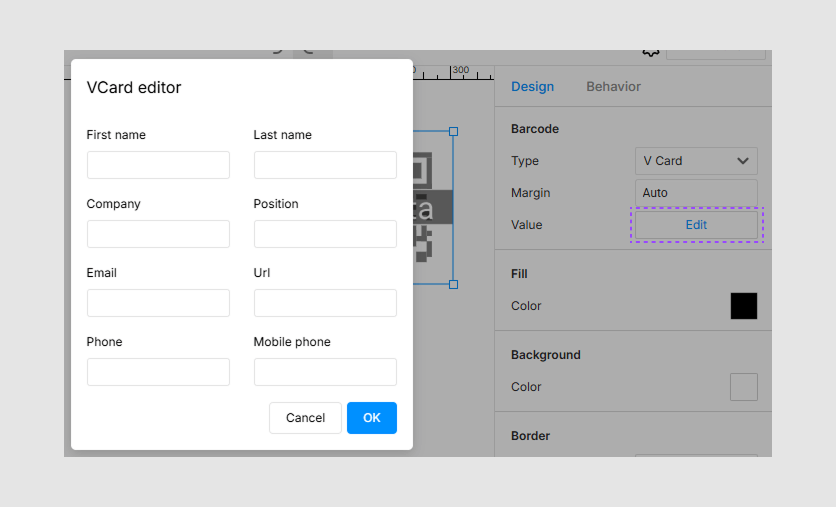Select the Phone input field
The height and width of the screenshot is (507, 836).
[158, 372]
